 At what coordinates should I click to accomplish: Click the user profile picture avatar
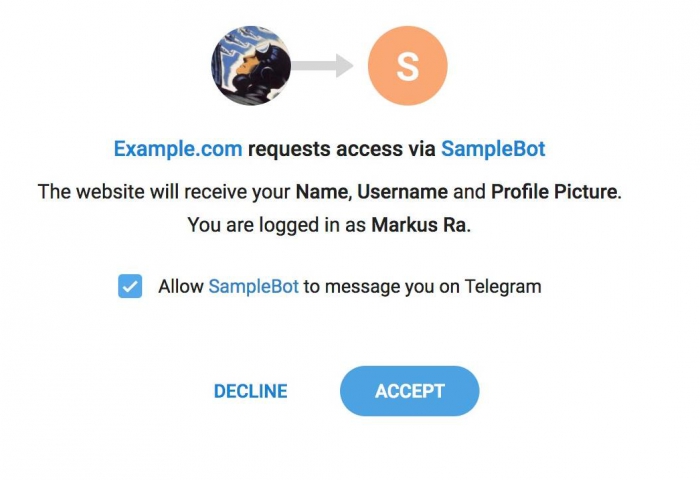pyautogui.click(x=250, y=66)
